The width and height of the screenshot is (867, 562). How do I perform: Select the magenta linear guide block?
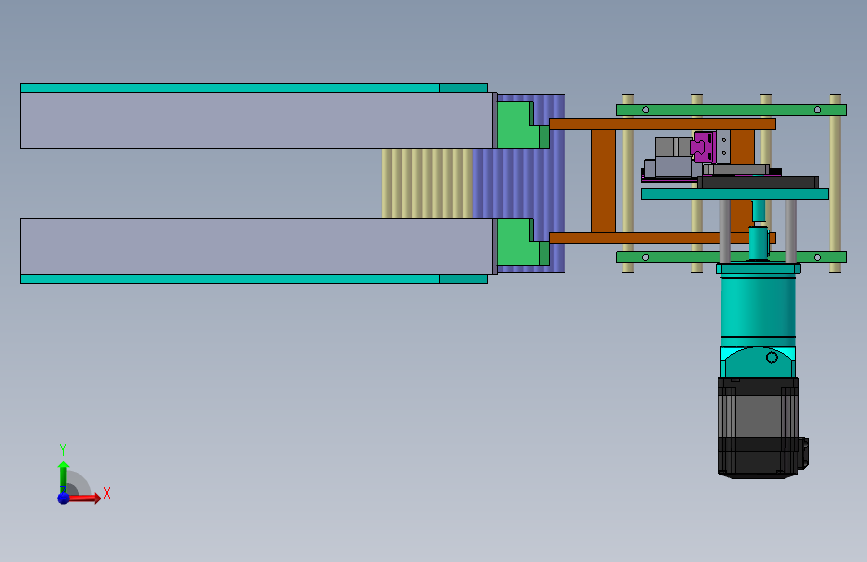tap(703, 147)
